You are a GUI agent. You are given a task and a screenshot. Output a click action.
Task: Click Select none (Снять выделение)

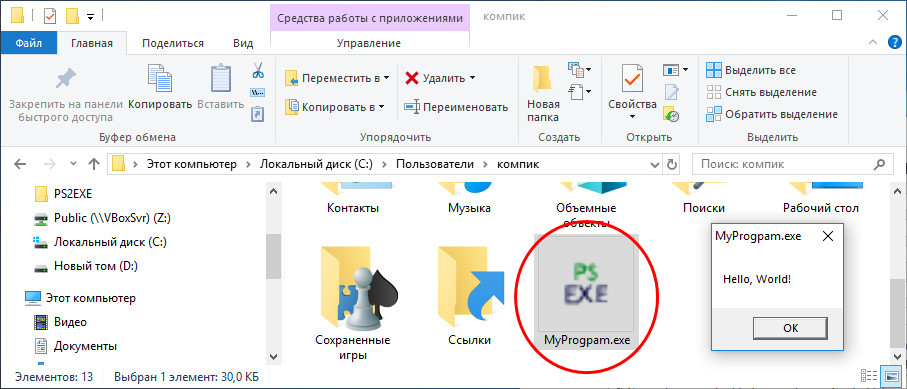(762, 92)
